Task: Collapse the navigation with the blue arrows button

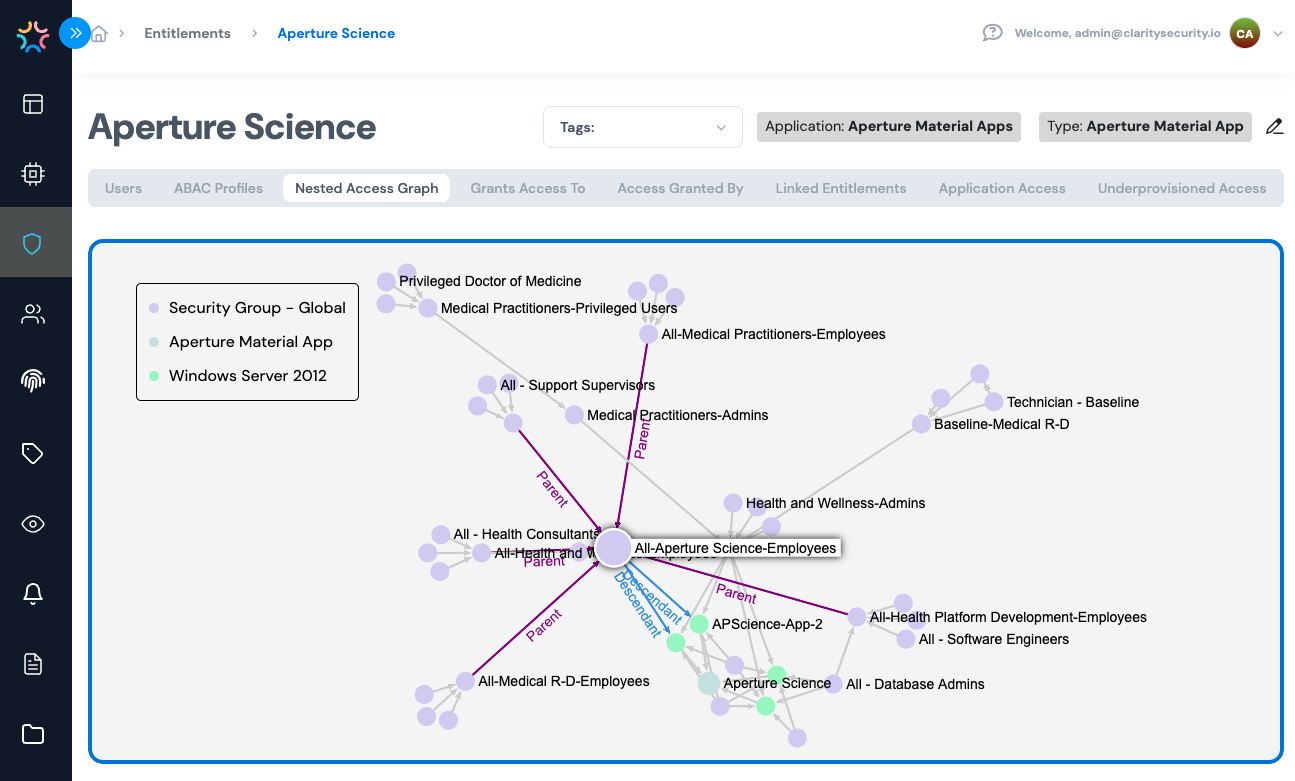Action: click(x=75, y=33)
